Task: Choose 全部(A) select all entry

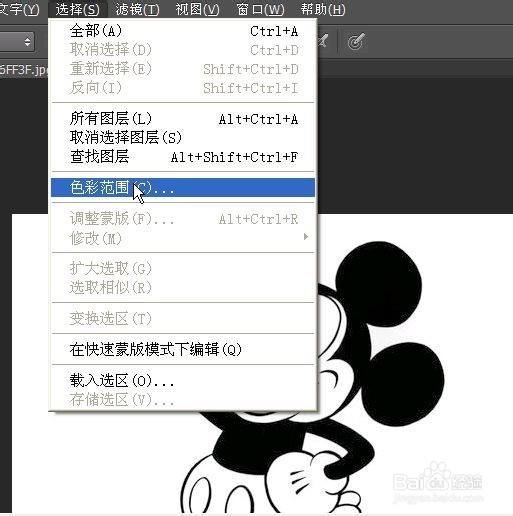Action: (183, 31)
